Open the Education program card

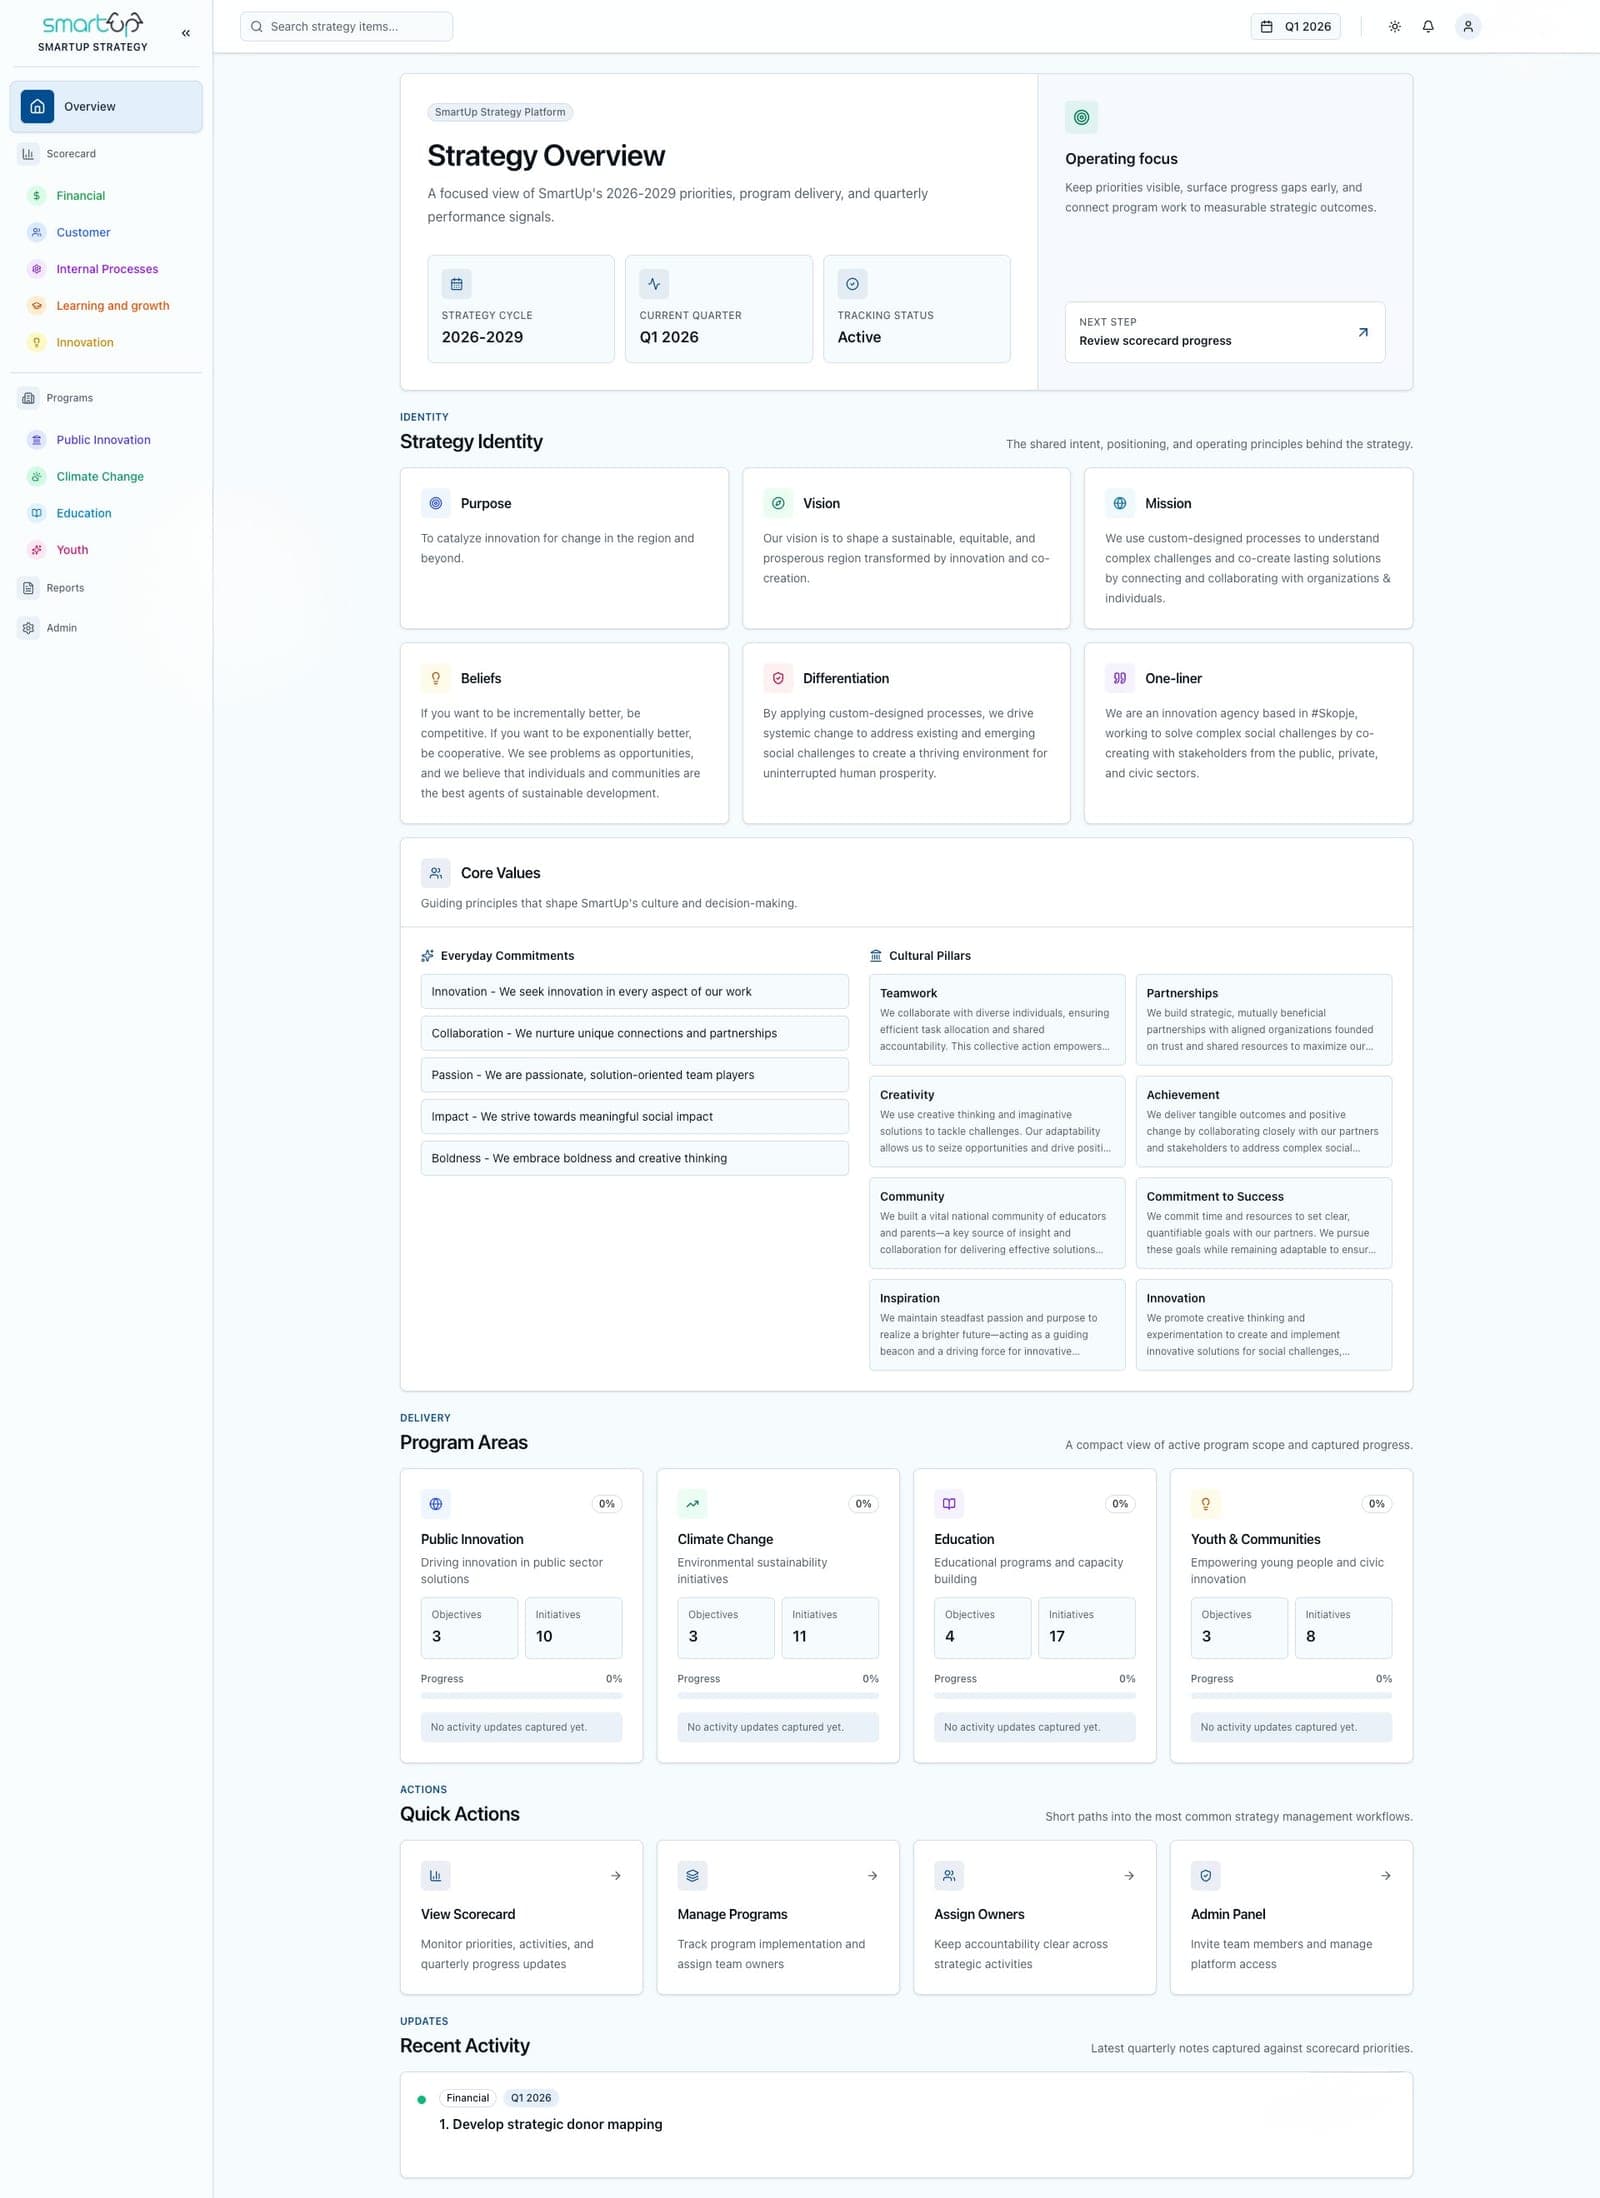[1034, 1615]
